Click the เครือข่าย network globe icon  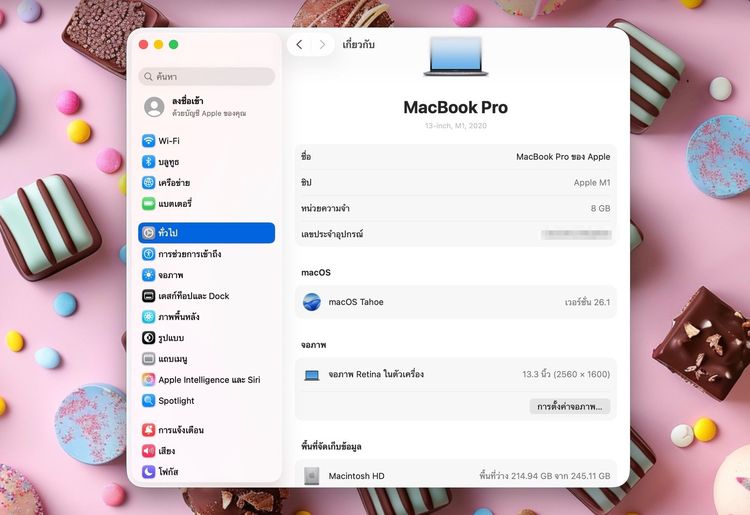(149, 183)
